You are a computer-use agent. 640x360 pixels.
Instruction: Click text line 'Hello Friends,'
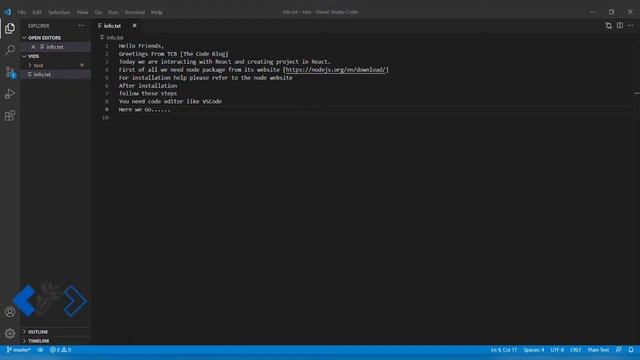point(141,46)
